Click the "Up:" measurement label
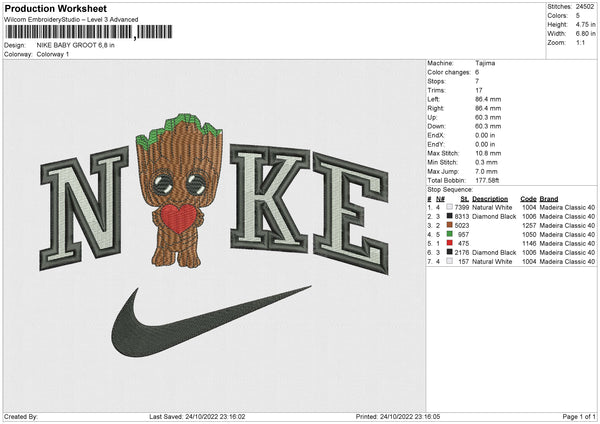Screen dimensions: 600x424 (x=432, y=117)
